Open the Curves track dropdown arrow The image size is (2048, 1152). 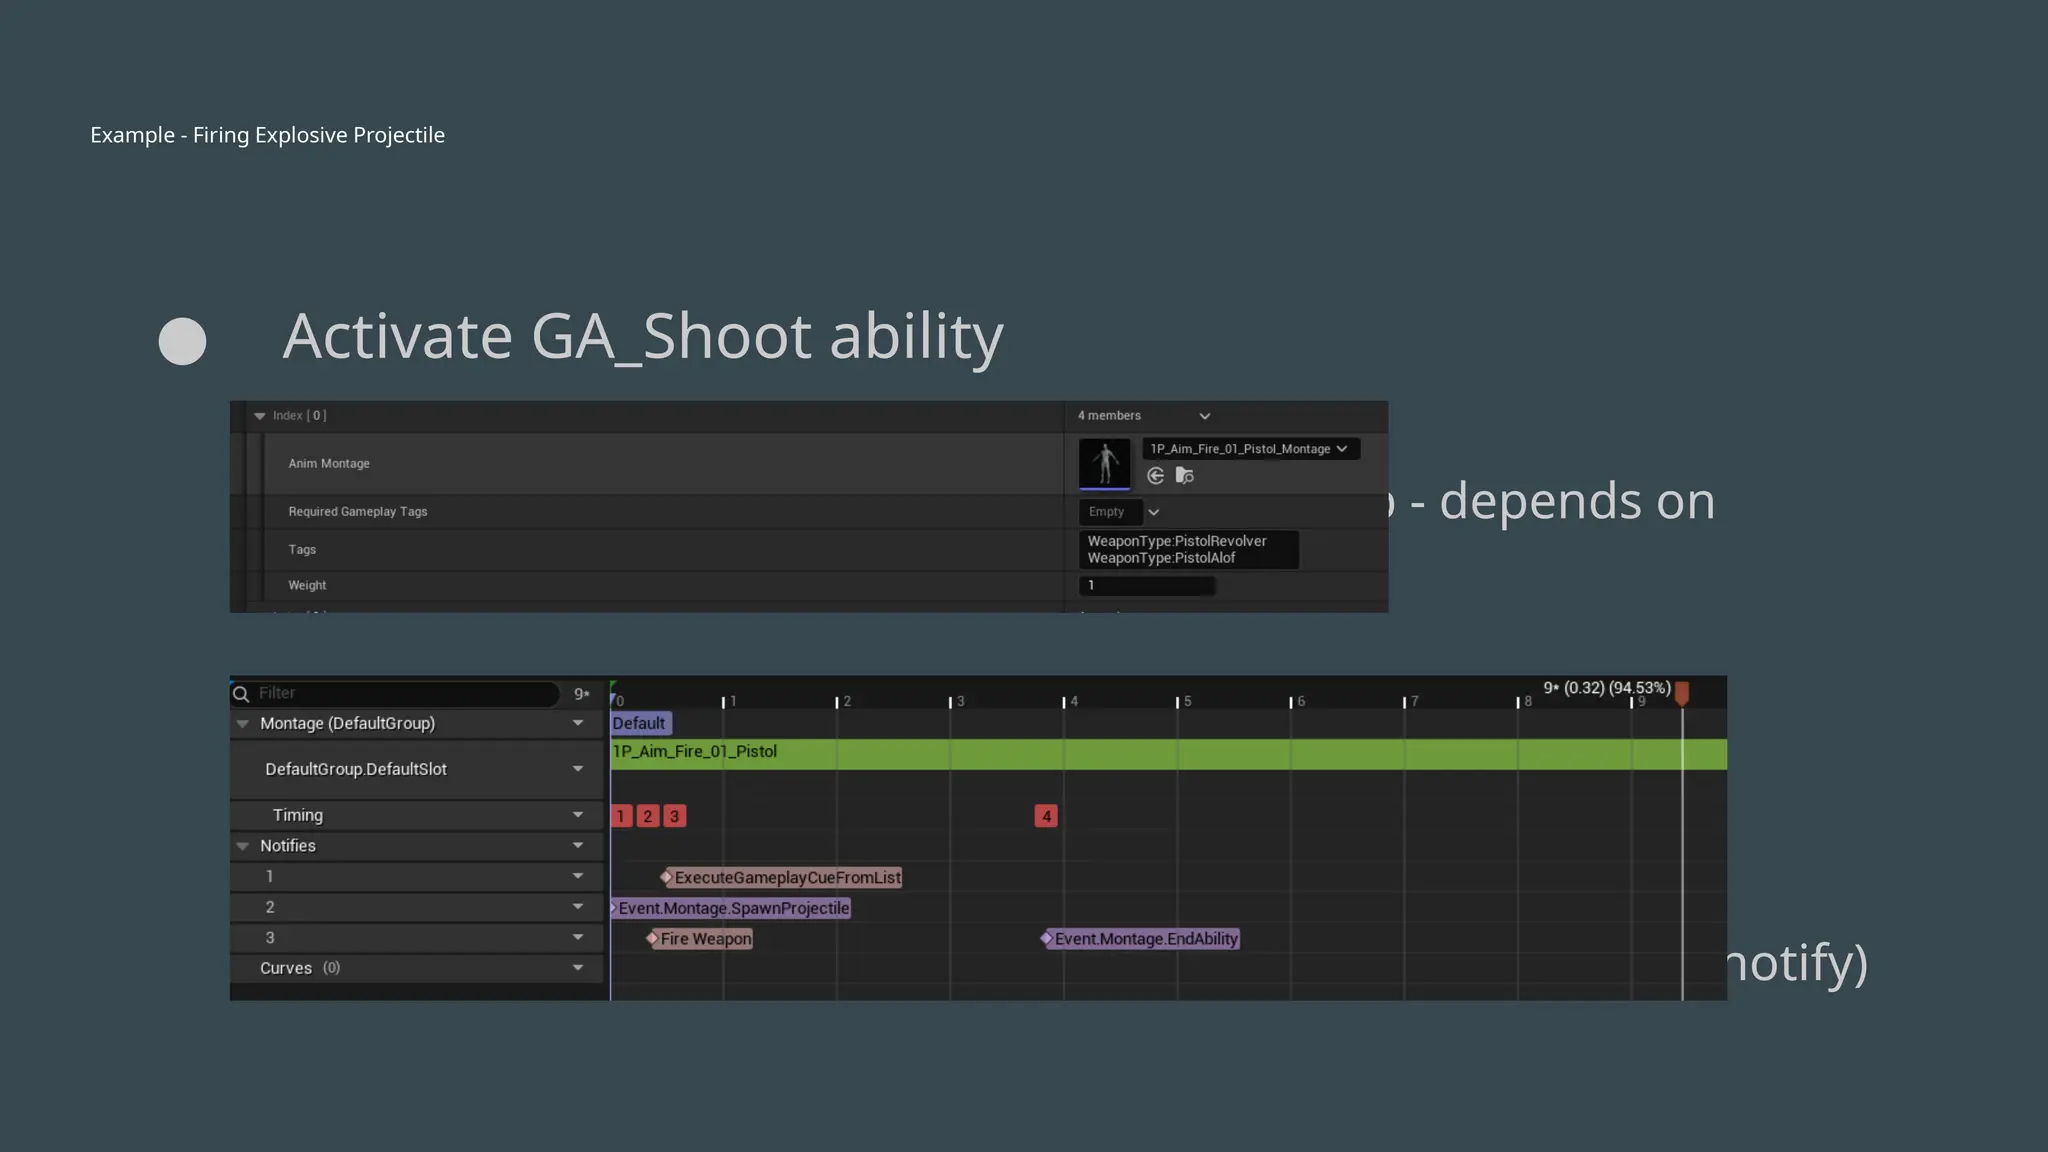point(578,968)
